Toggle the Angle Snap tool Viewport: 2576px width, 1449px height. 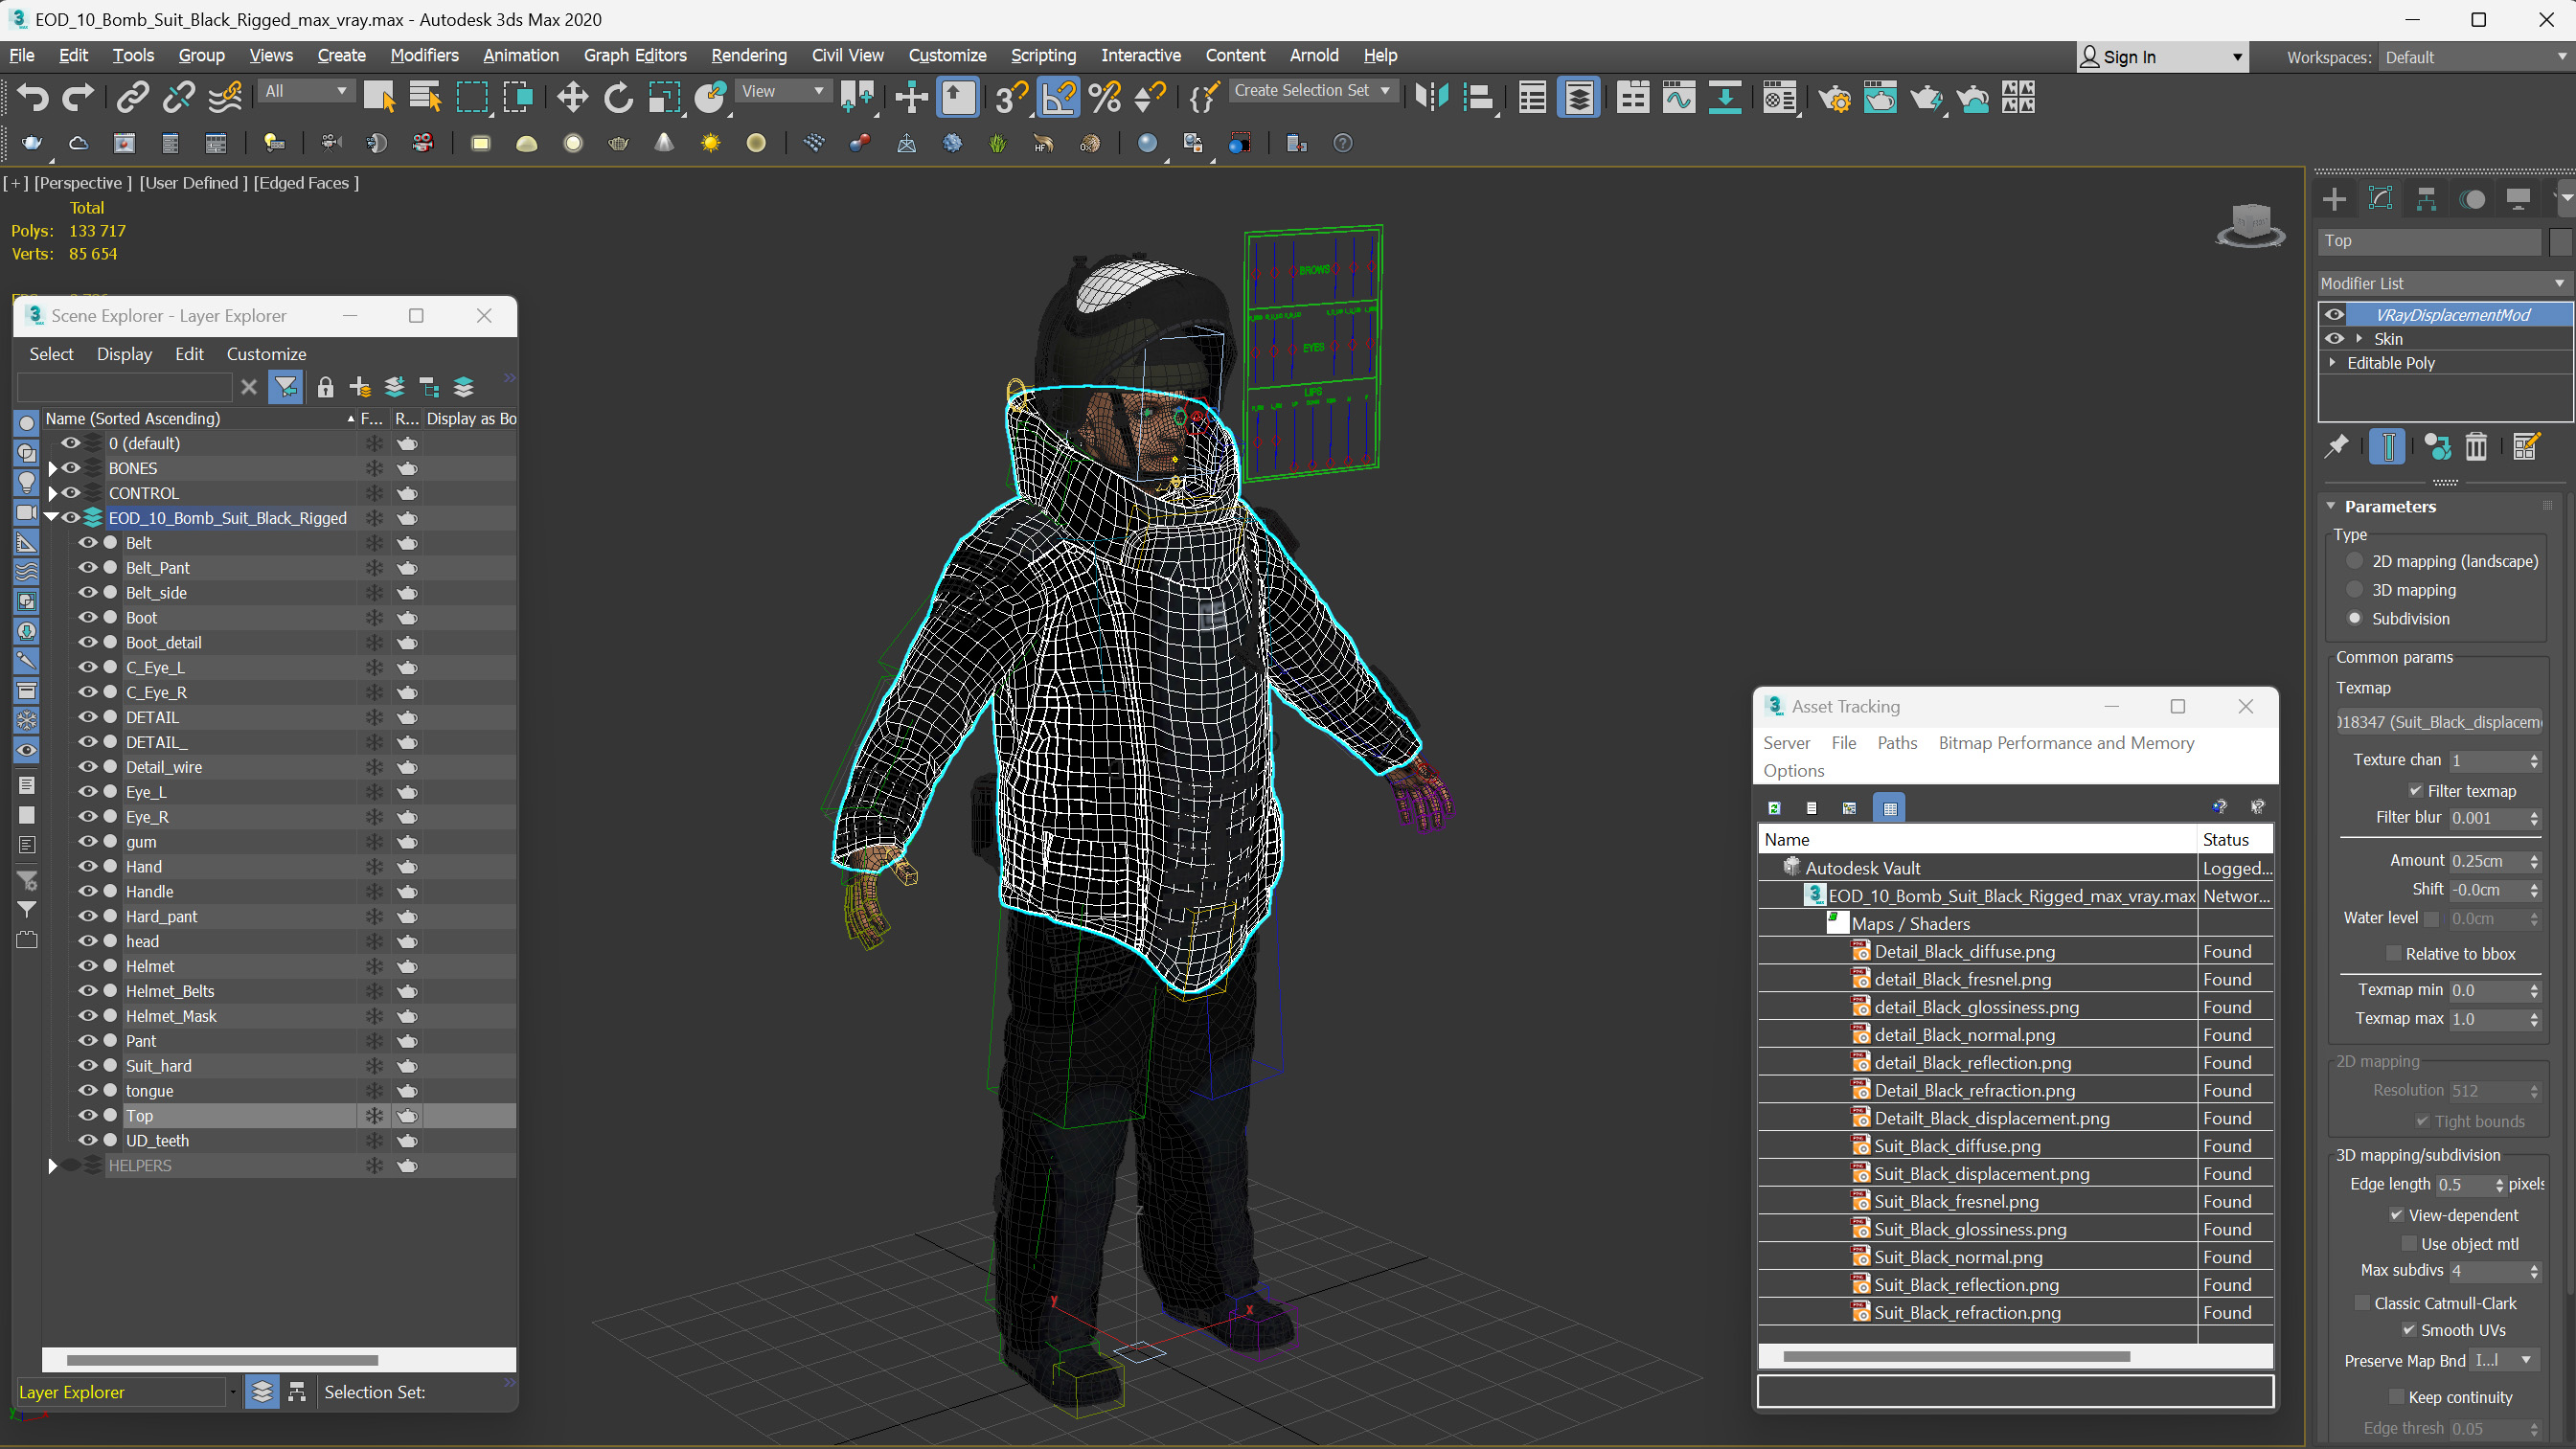[x=1058, y=97]
